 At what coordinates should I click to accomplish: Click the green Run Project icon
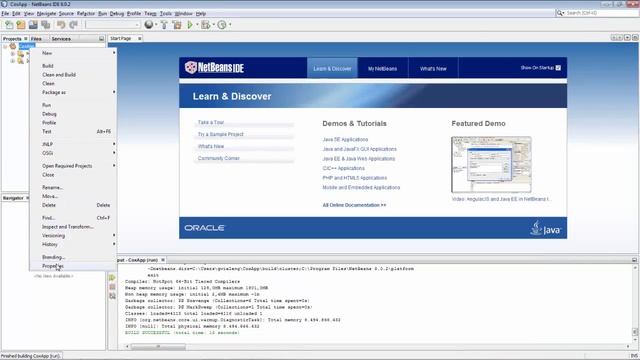[190, 25]
